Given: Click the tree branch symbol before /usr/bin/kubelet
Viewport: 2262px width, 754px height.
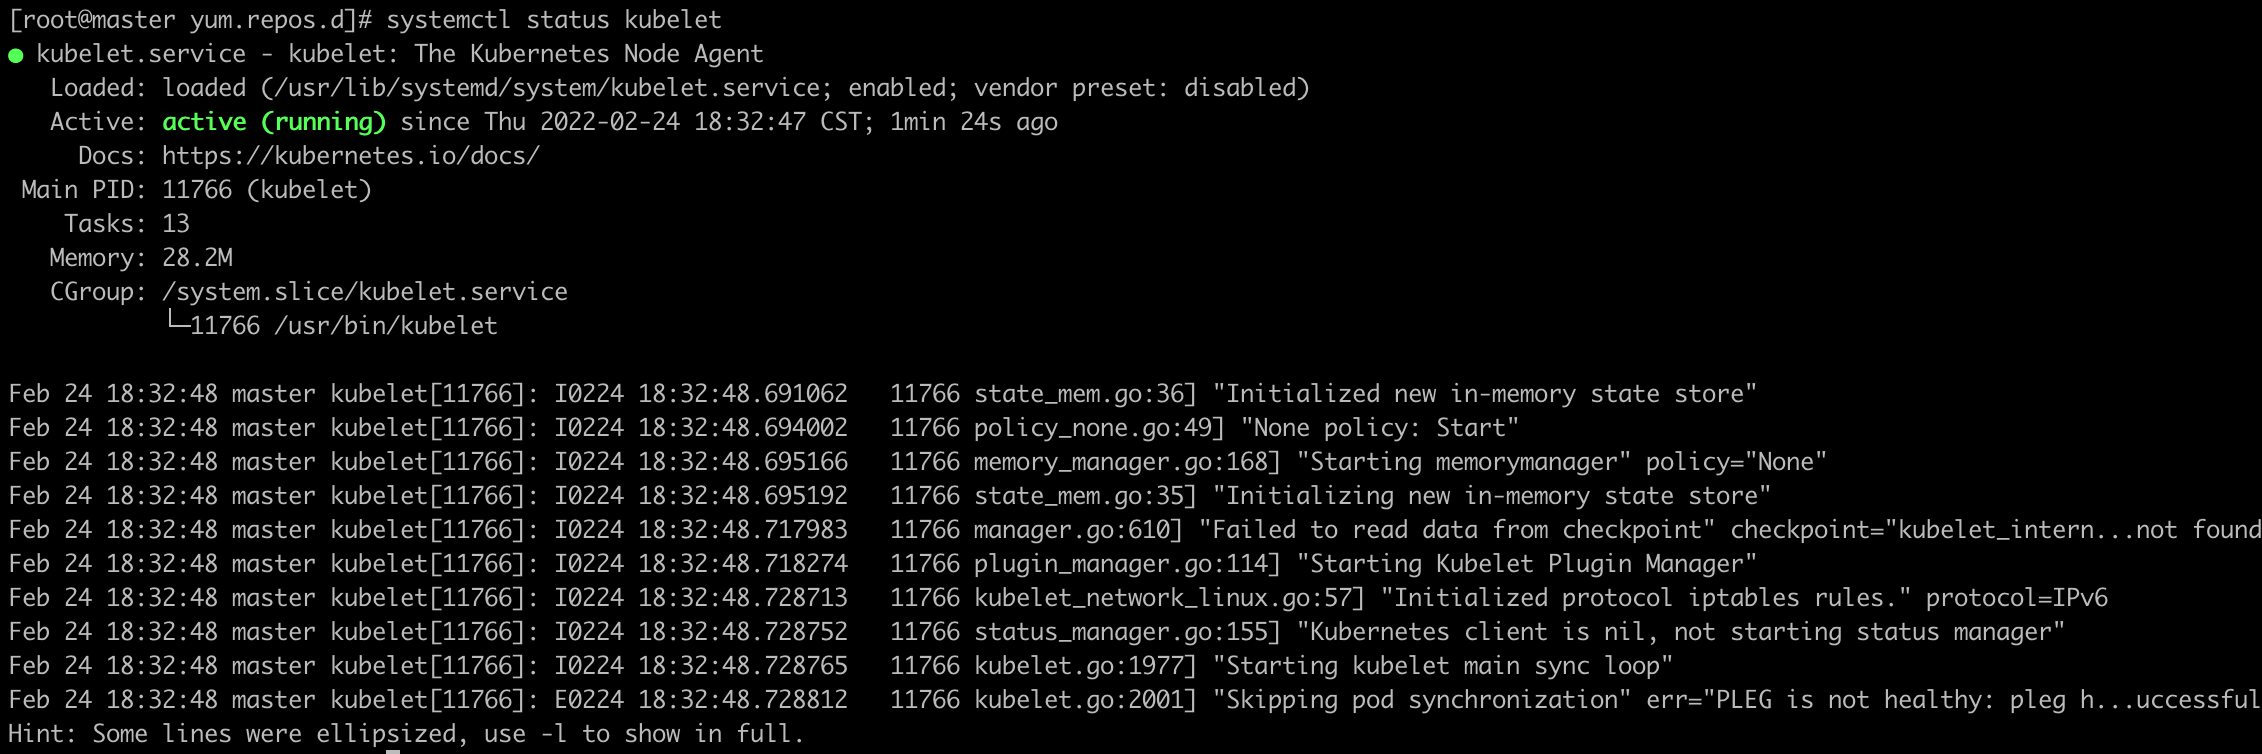Looking at the screenshot, I should click(x=176, y=322).
